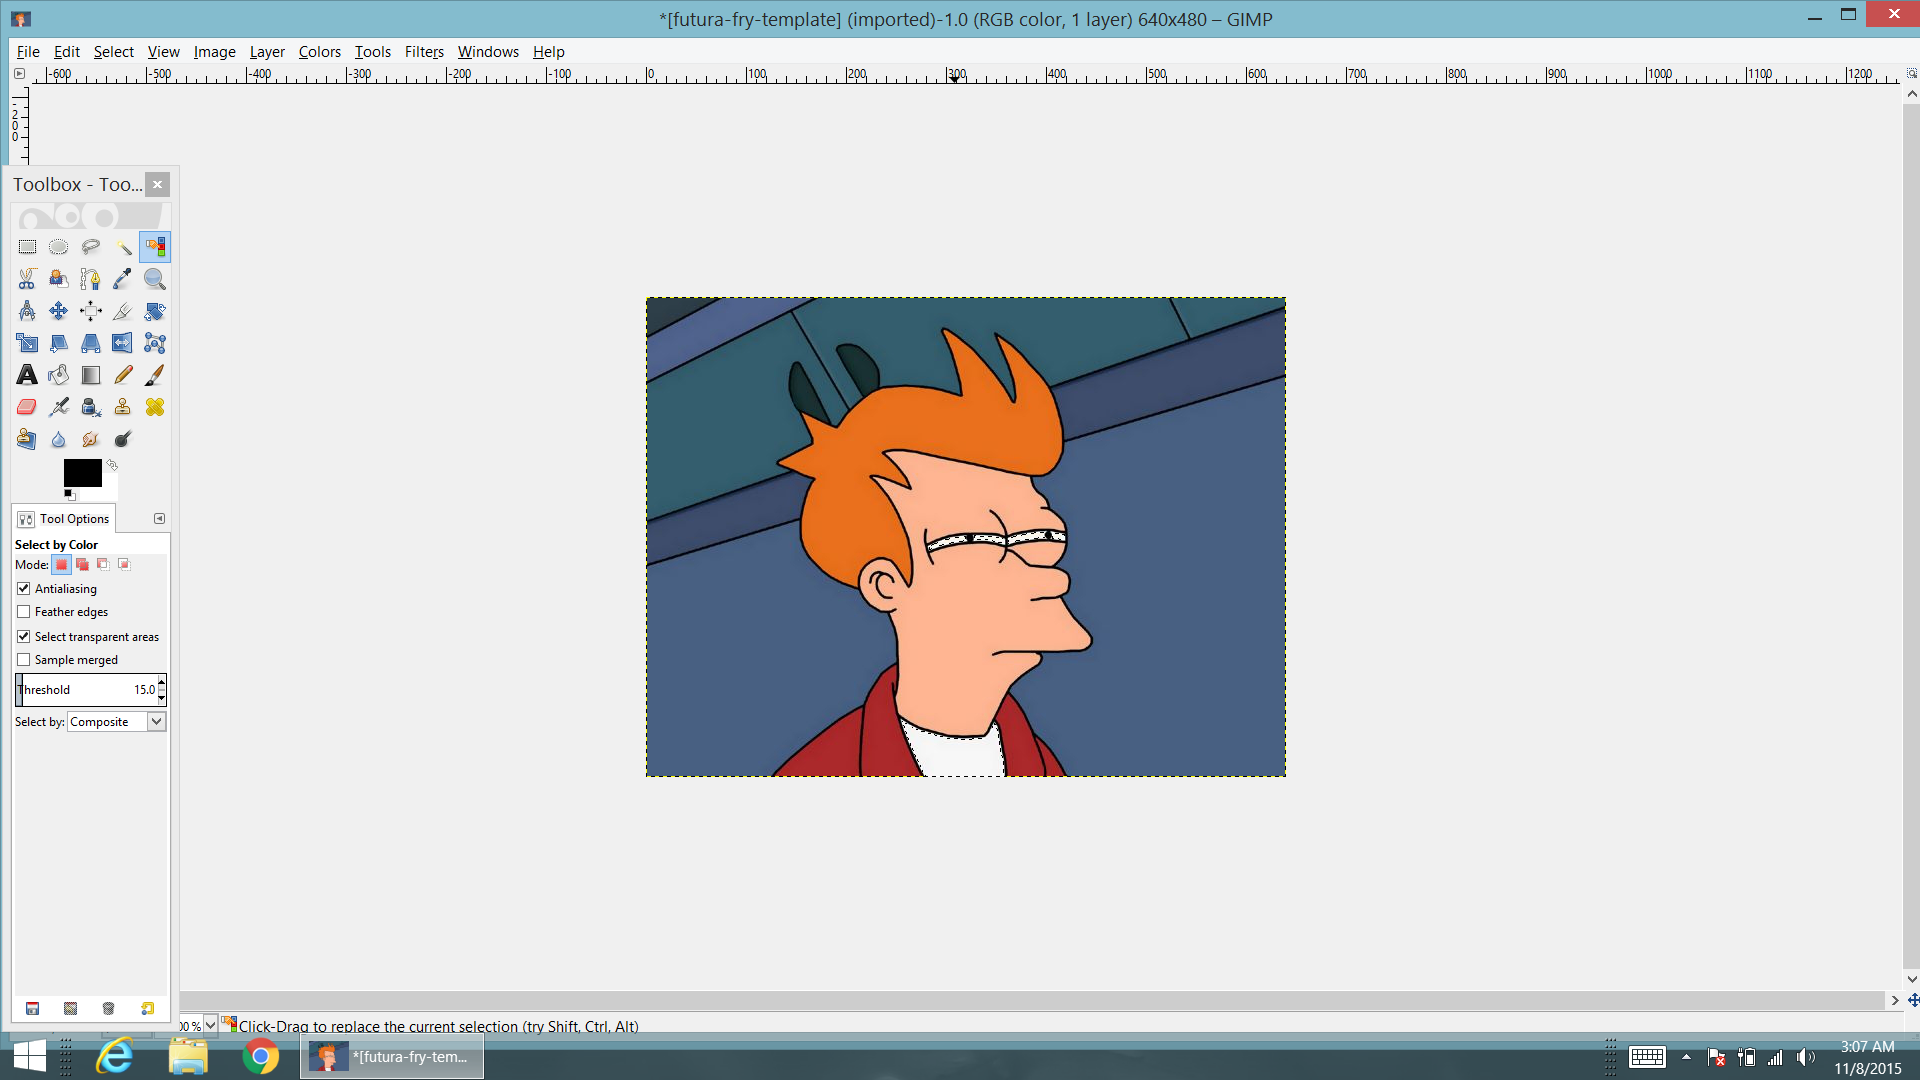
Task: Select the Measure compass tool
Action: tap(27, 311)
